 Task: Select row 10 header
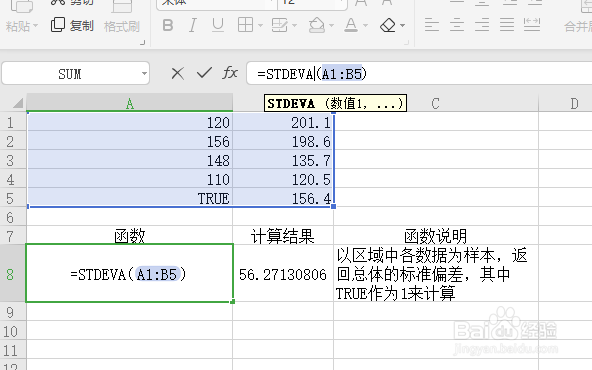tap(13, 331)
